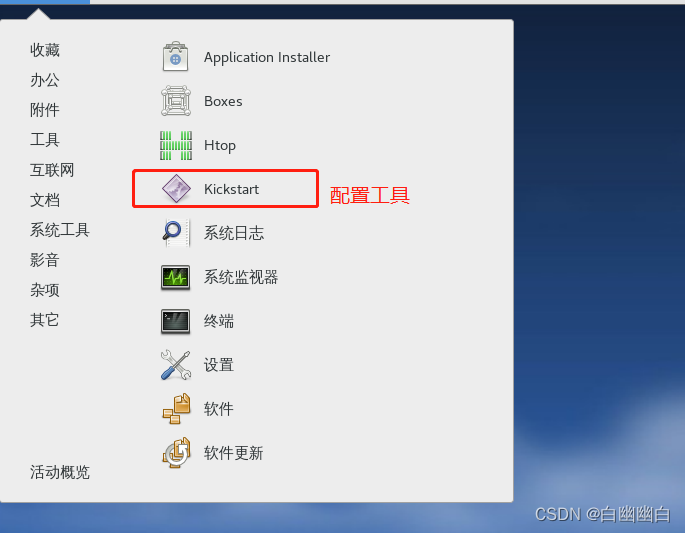Select the 系统监视器 label
Image resolution: width=685 pixels, height=533 pixels.
[x=241, y=277]
